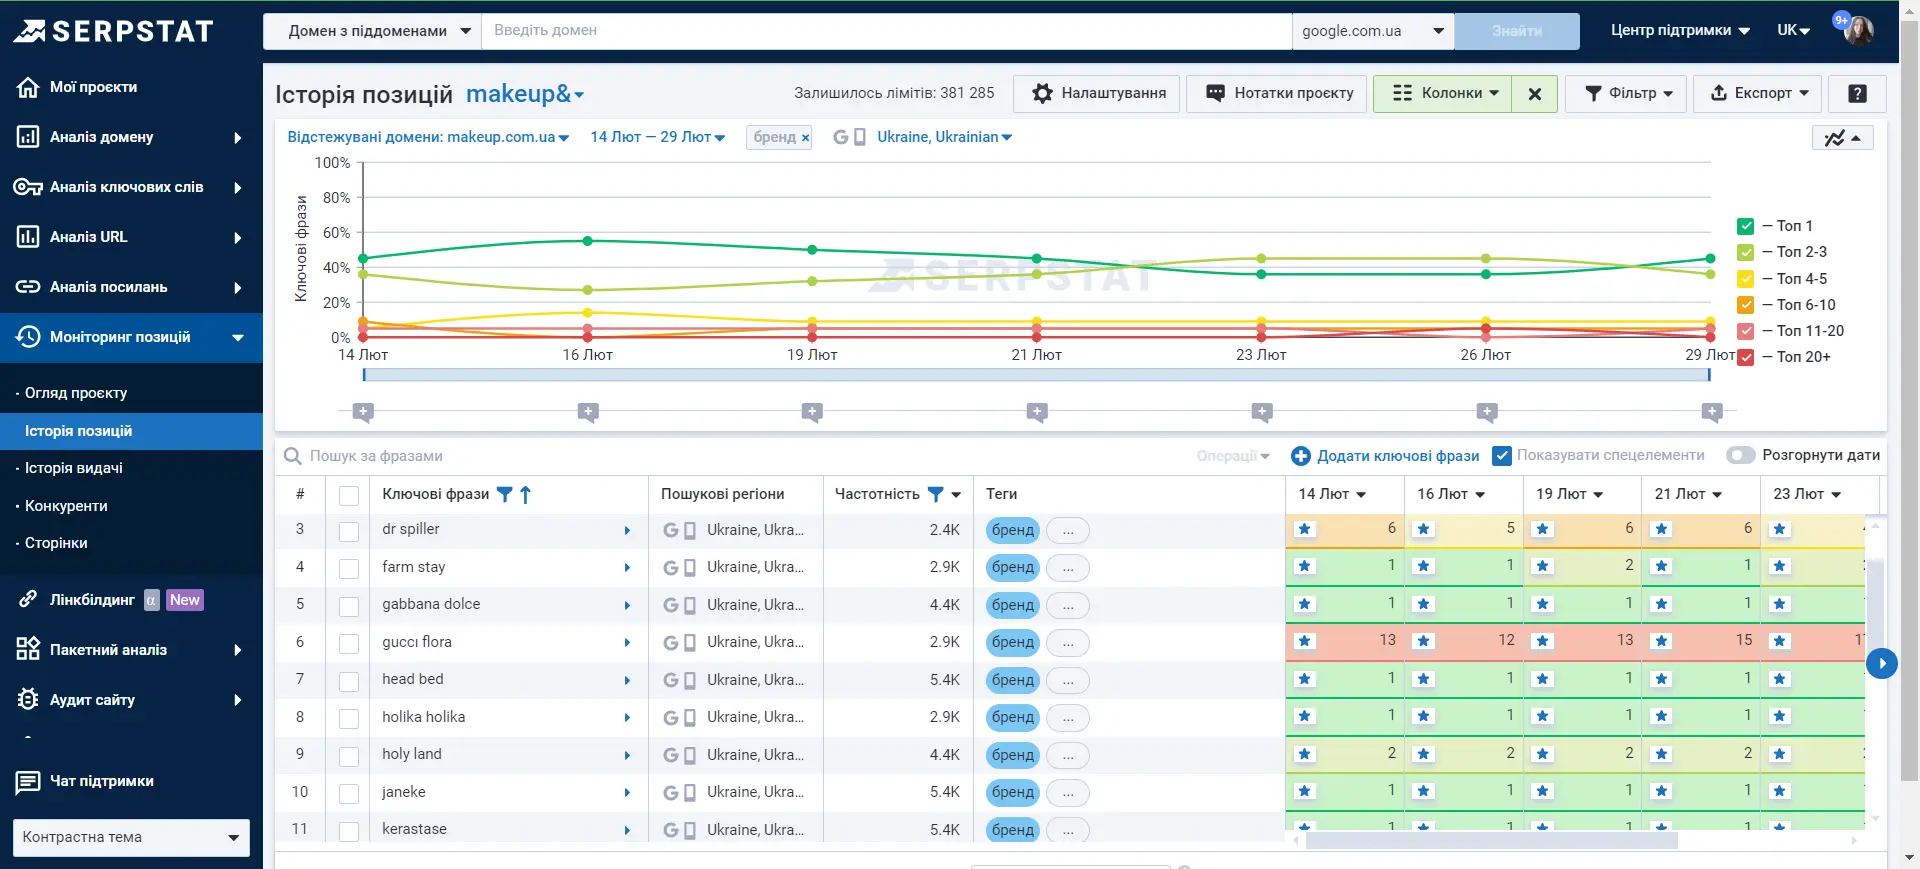Click the star icon in gucci flora 16 Лют cell

click(1424, 641)
